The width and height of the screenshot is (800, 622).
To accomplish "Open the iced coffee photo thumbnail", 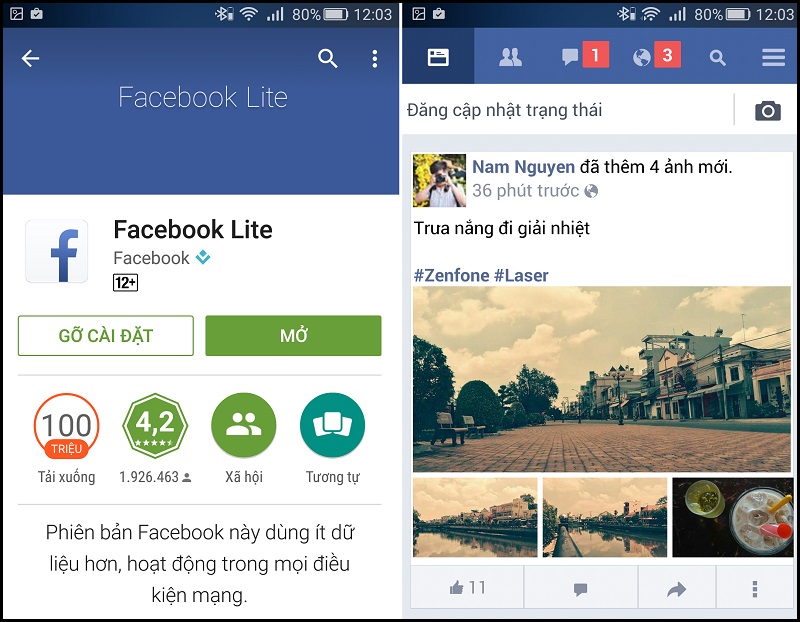I will click(733, 517).
